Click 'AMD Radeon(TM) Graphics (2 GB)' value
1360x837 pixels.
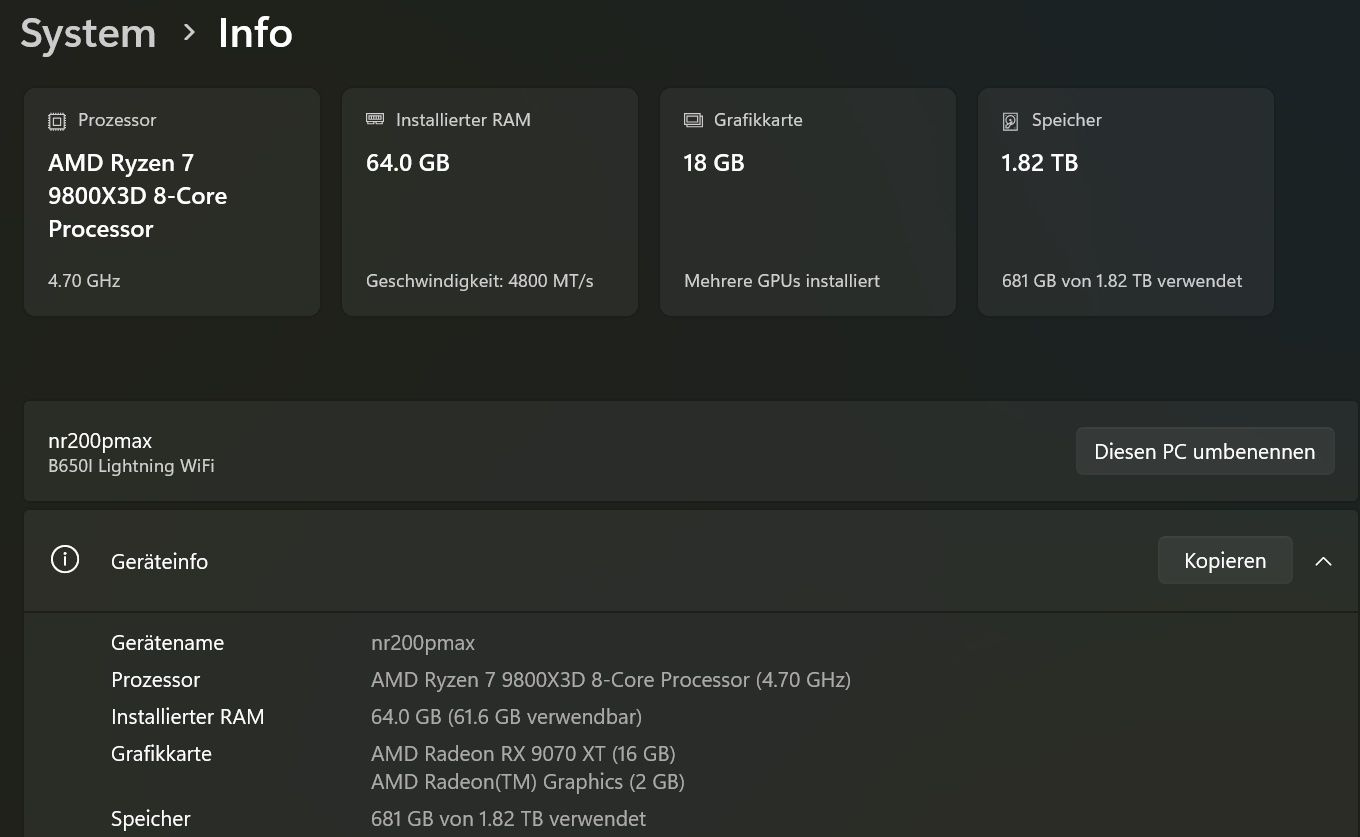coord(528,782)
